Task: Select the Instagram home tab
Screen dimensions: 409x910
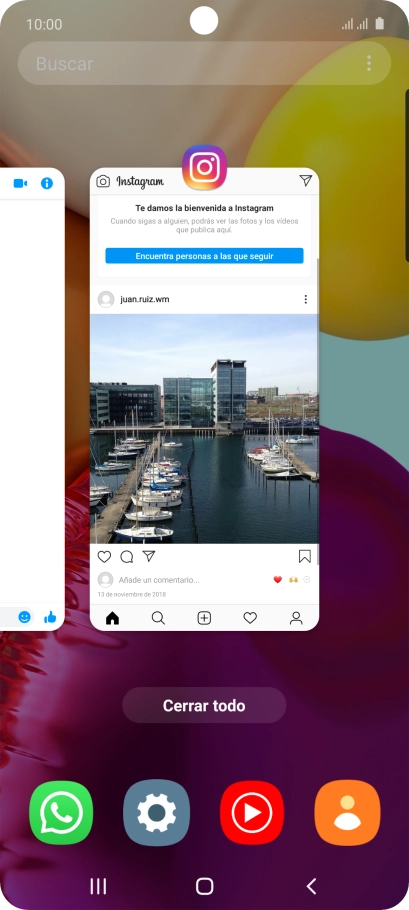Action: click(x=113, y=618)
